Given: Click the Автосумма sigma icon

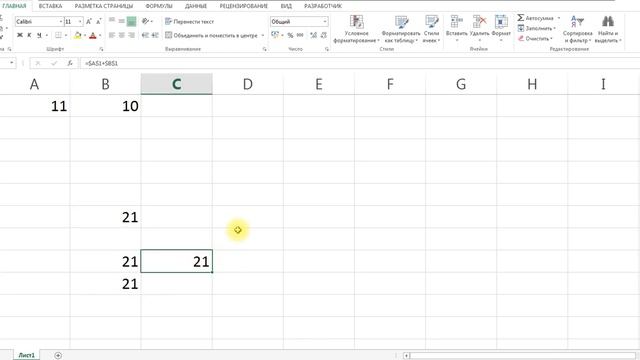Looking at the screenshot, I should pos(520,18).
